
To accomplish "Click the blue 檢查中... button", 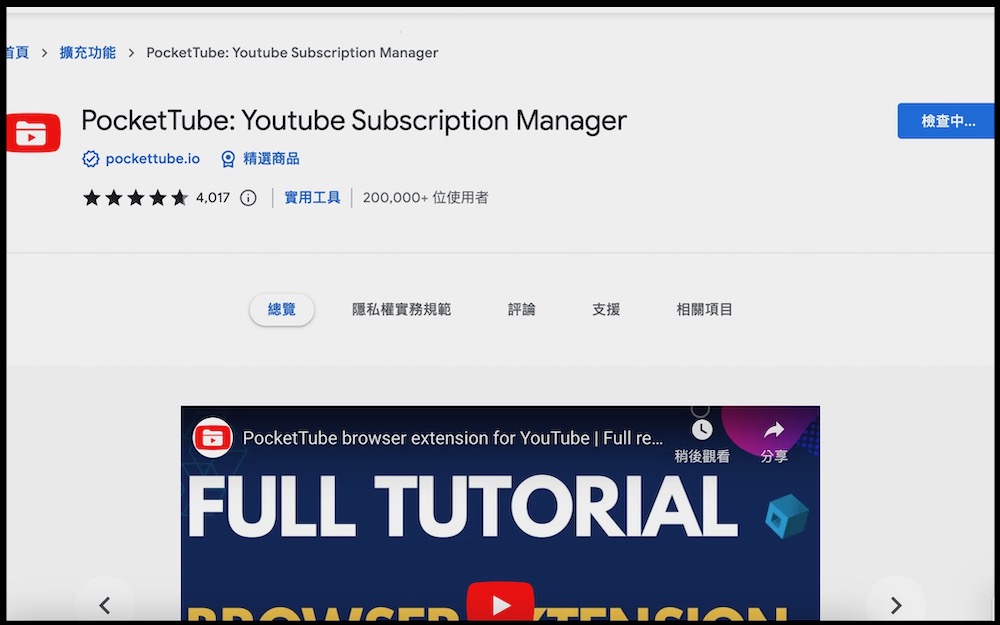I will tap(946, 121).
